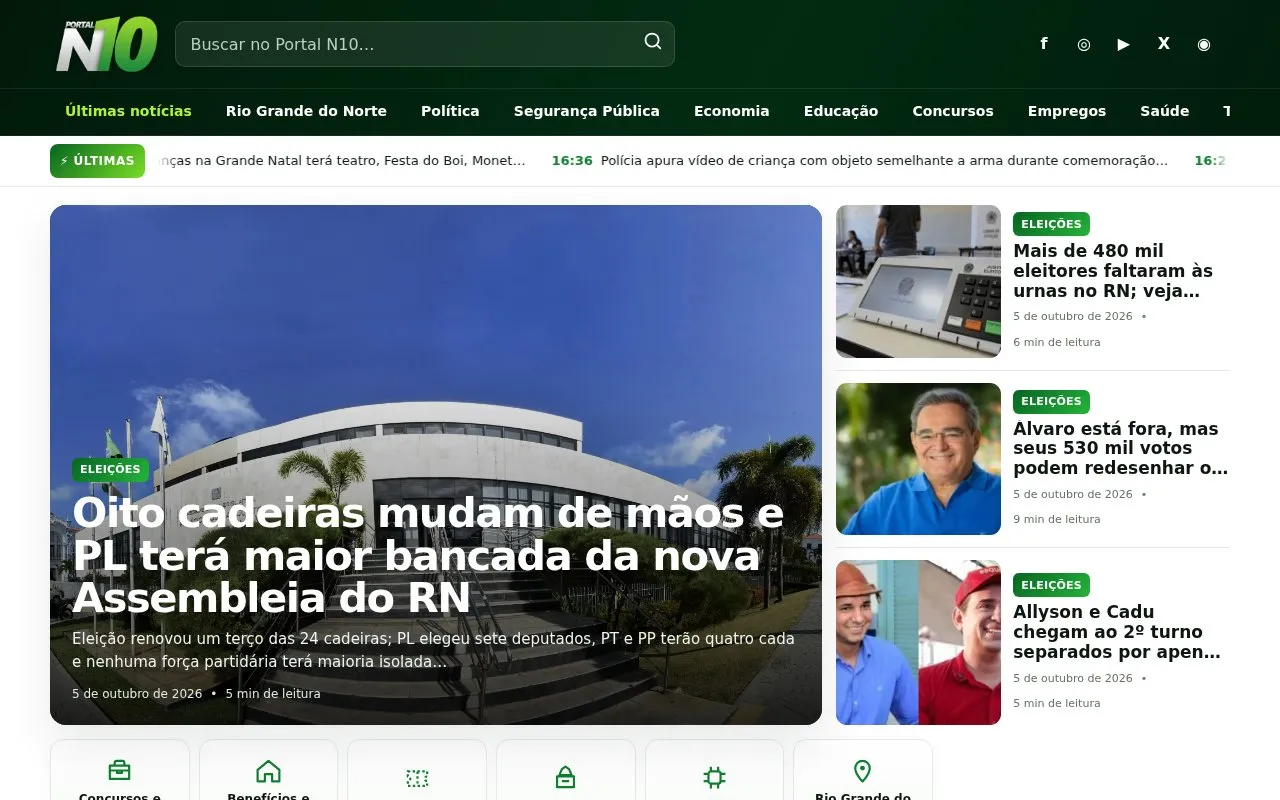The height and width of the screenshot is (800, 1280).
Task: Open Rio Grande do Norte menu item
Action: tap(306, 111)
